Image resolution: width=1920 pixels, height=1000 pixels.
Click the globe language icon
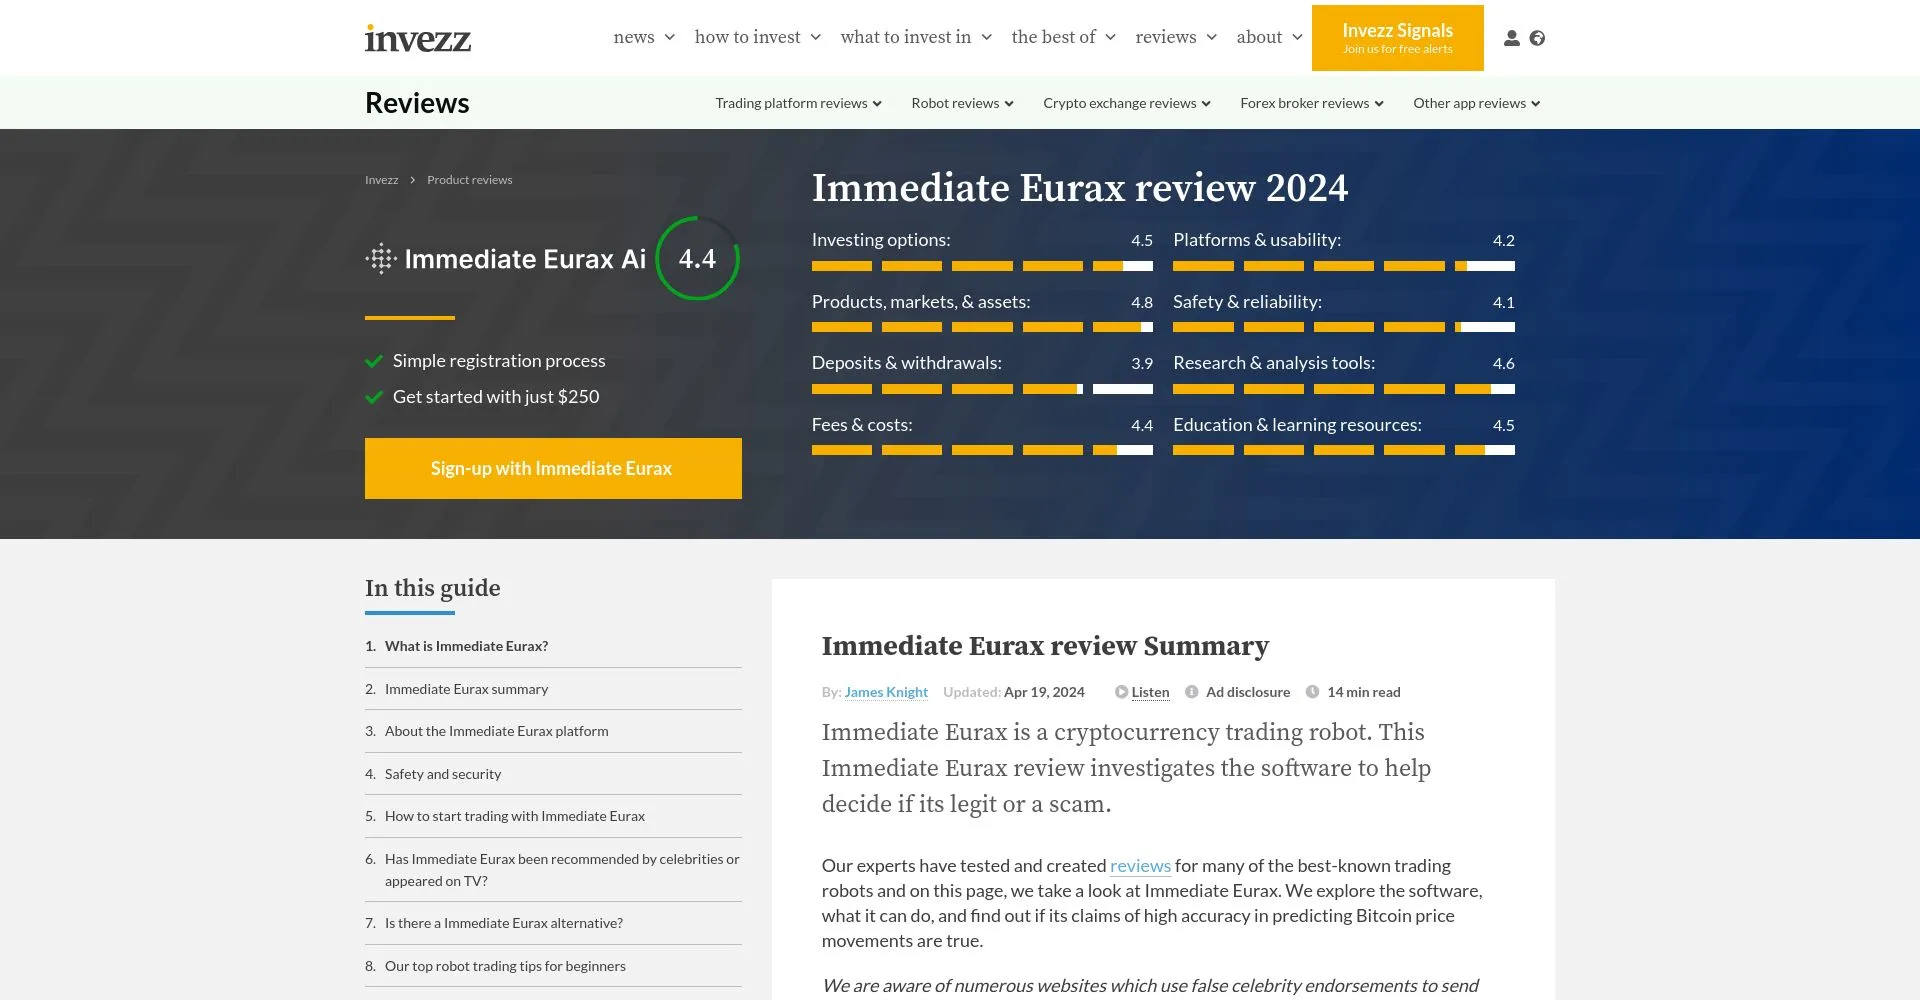pos(1538,38)
